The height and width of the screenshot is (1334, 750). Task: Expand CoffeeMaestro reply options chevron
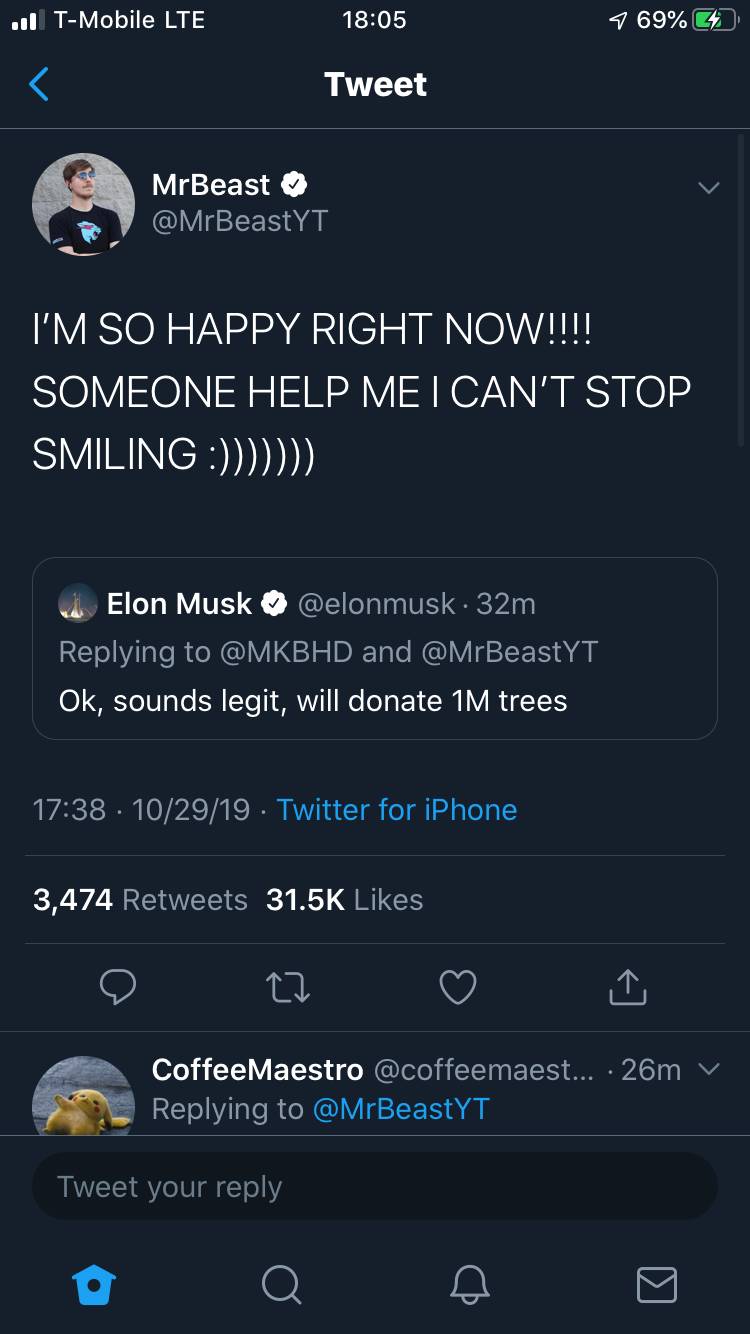click(708, 1069)
